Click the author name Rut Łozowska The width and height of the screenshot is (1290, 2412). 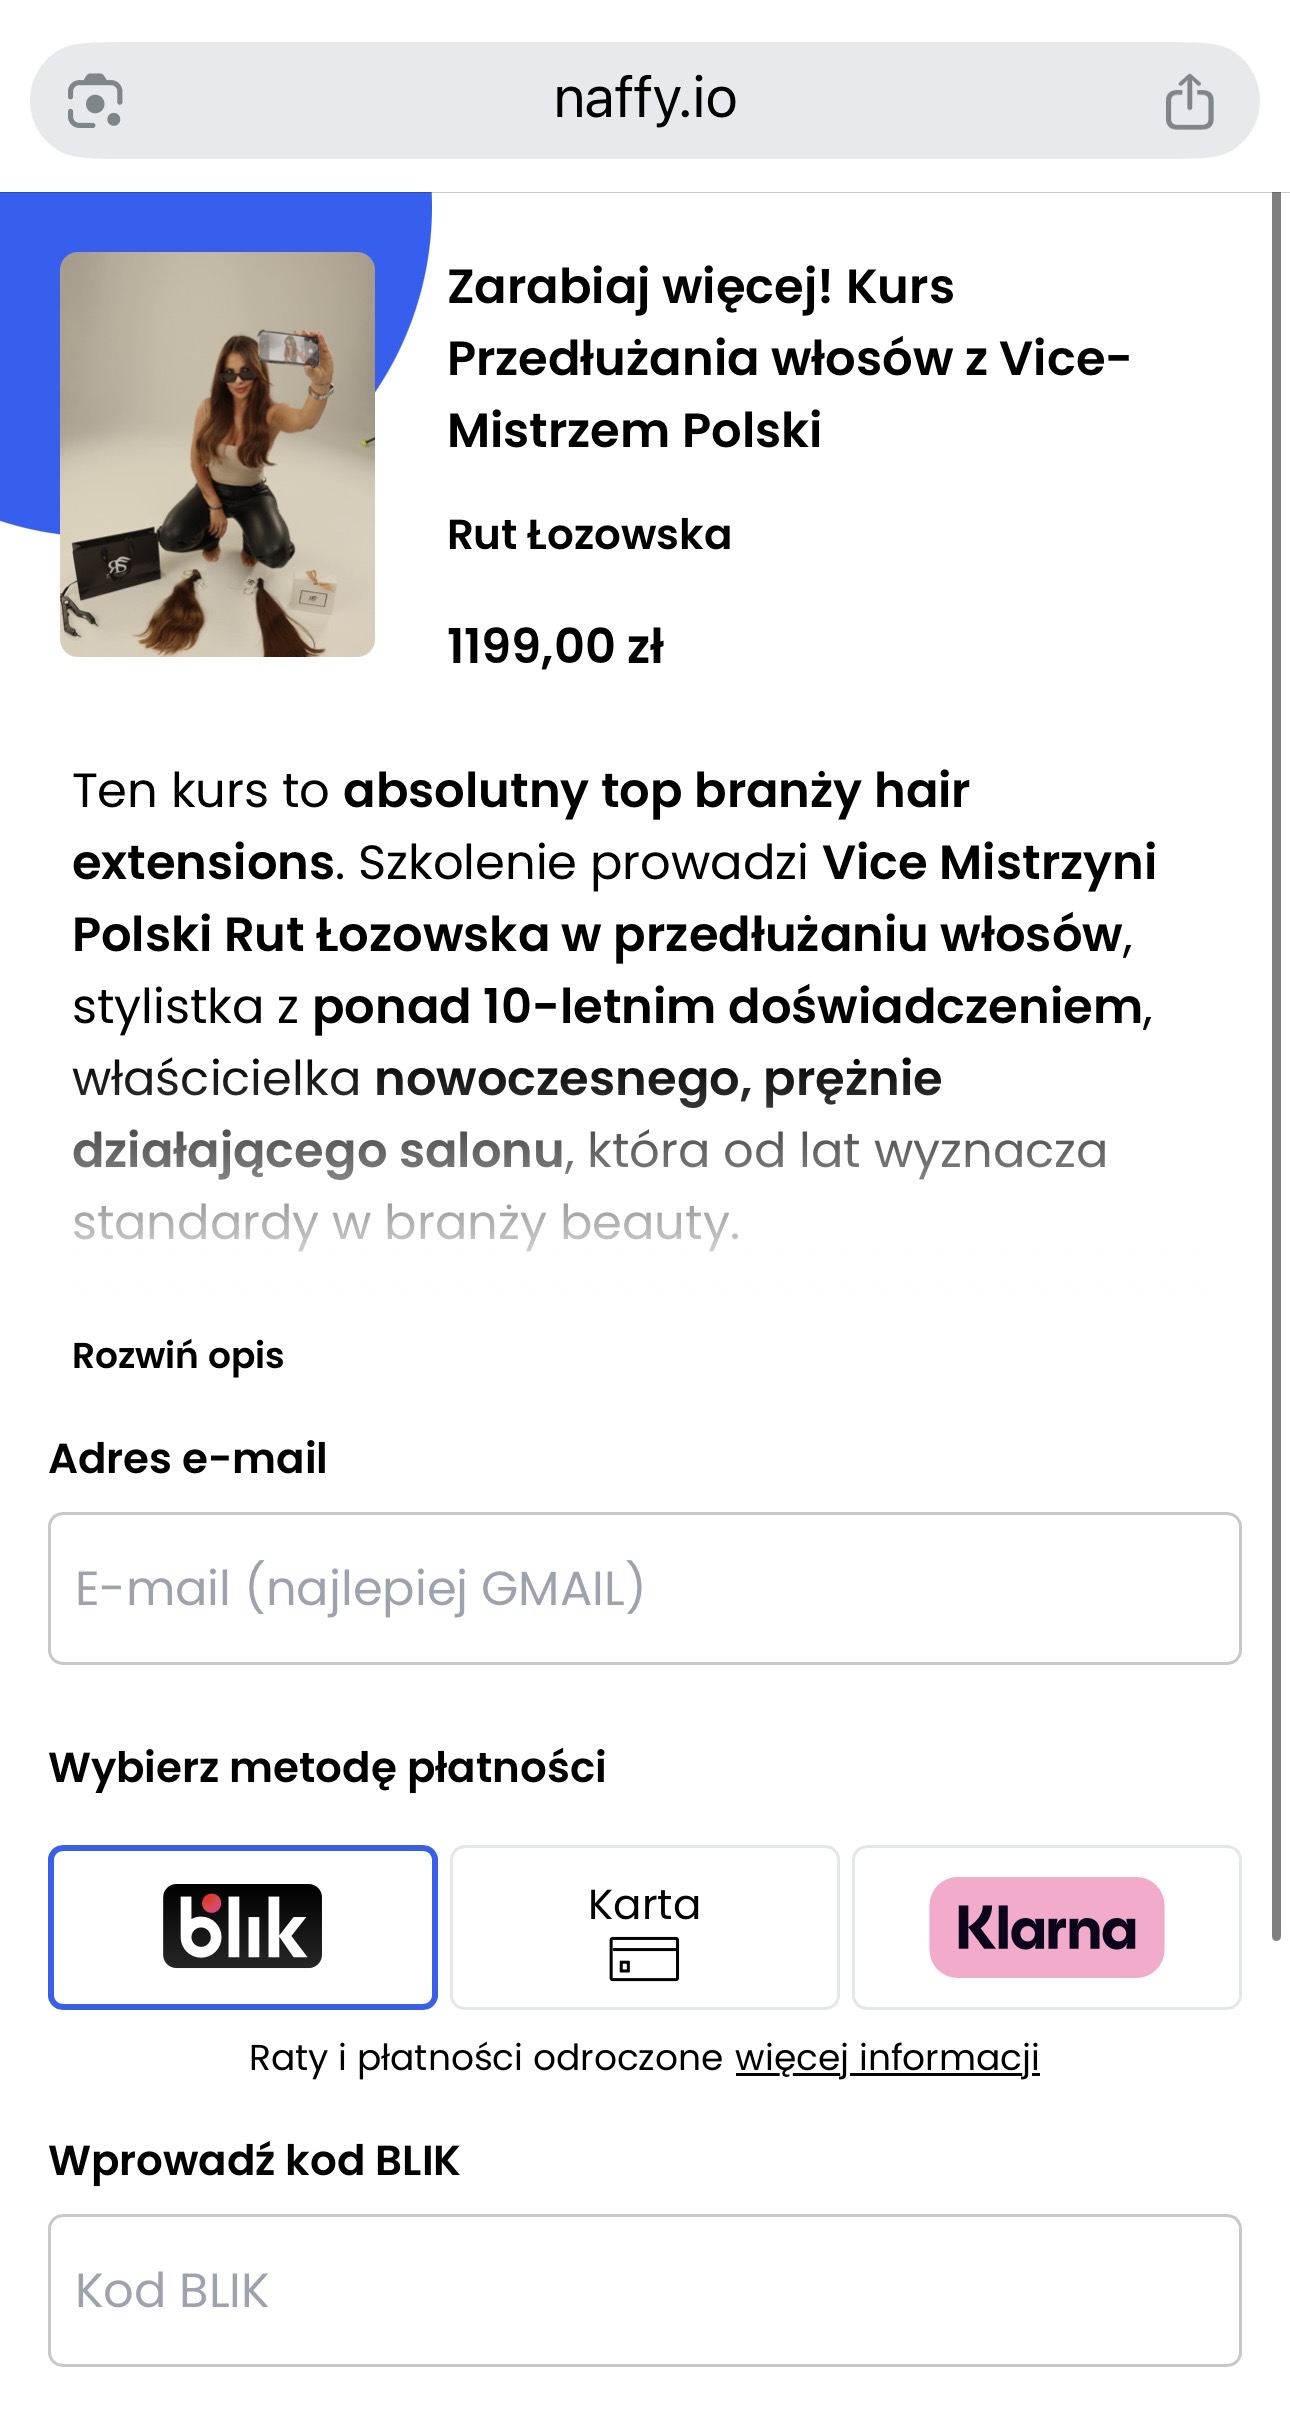pyautogui.click(x=589, y=535)
